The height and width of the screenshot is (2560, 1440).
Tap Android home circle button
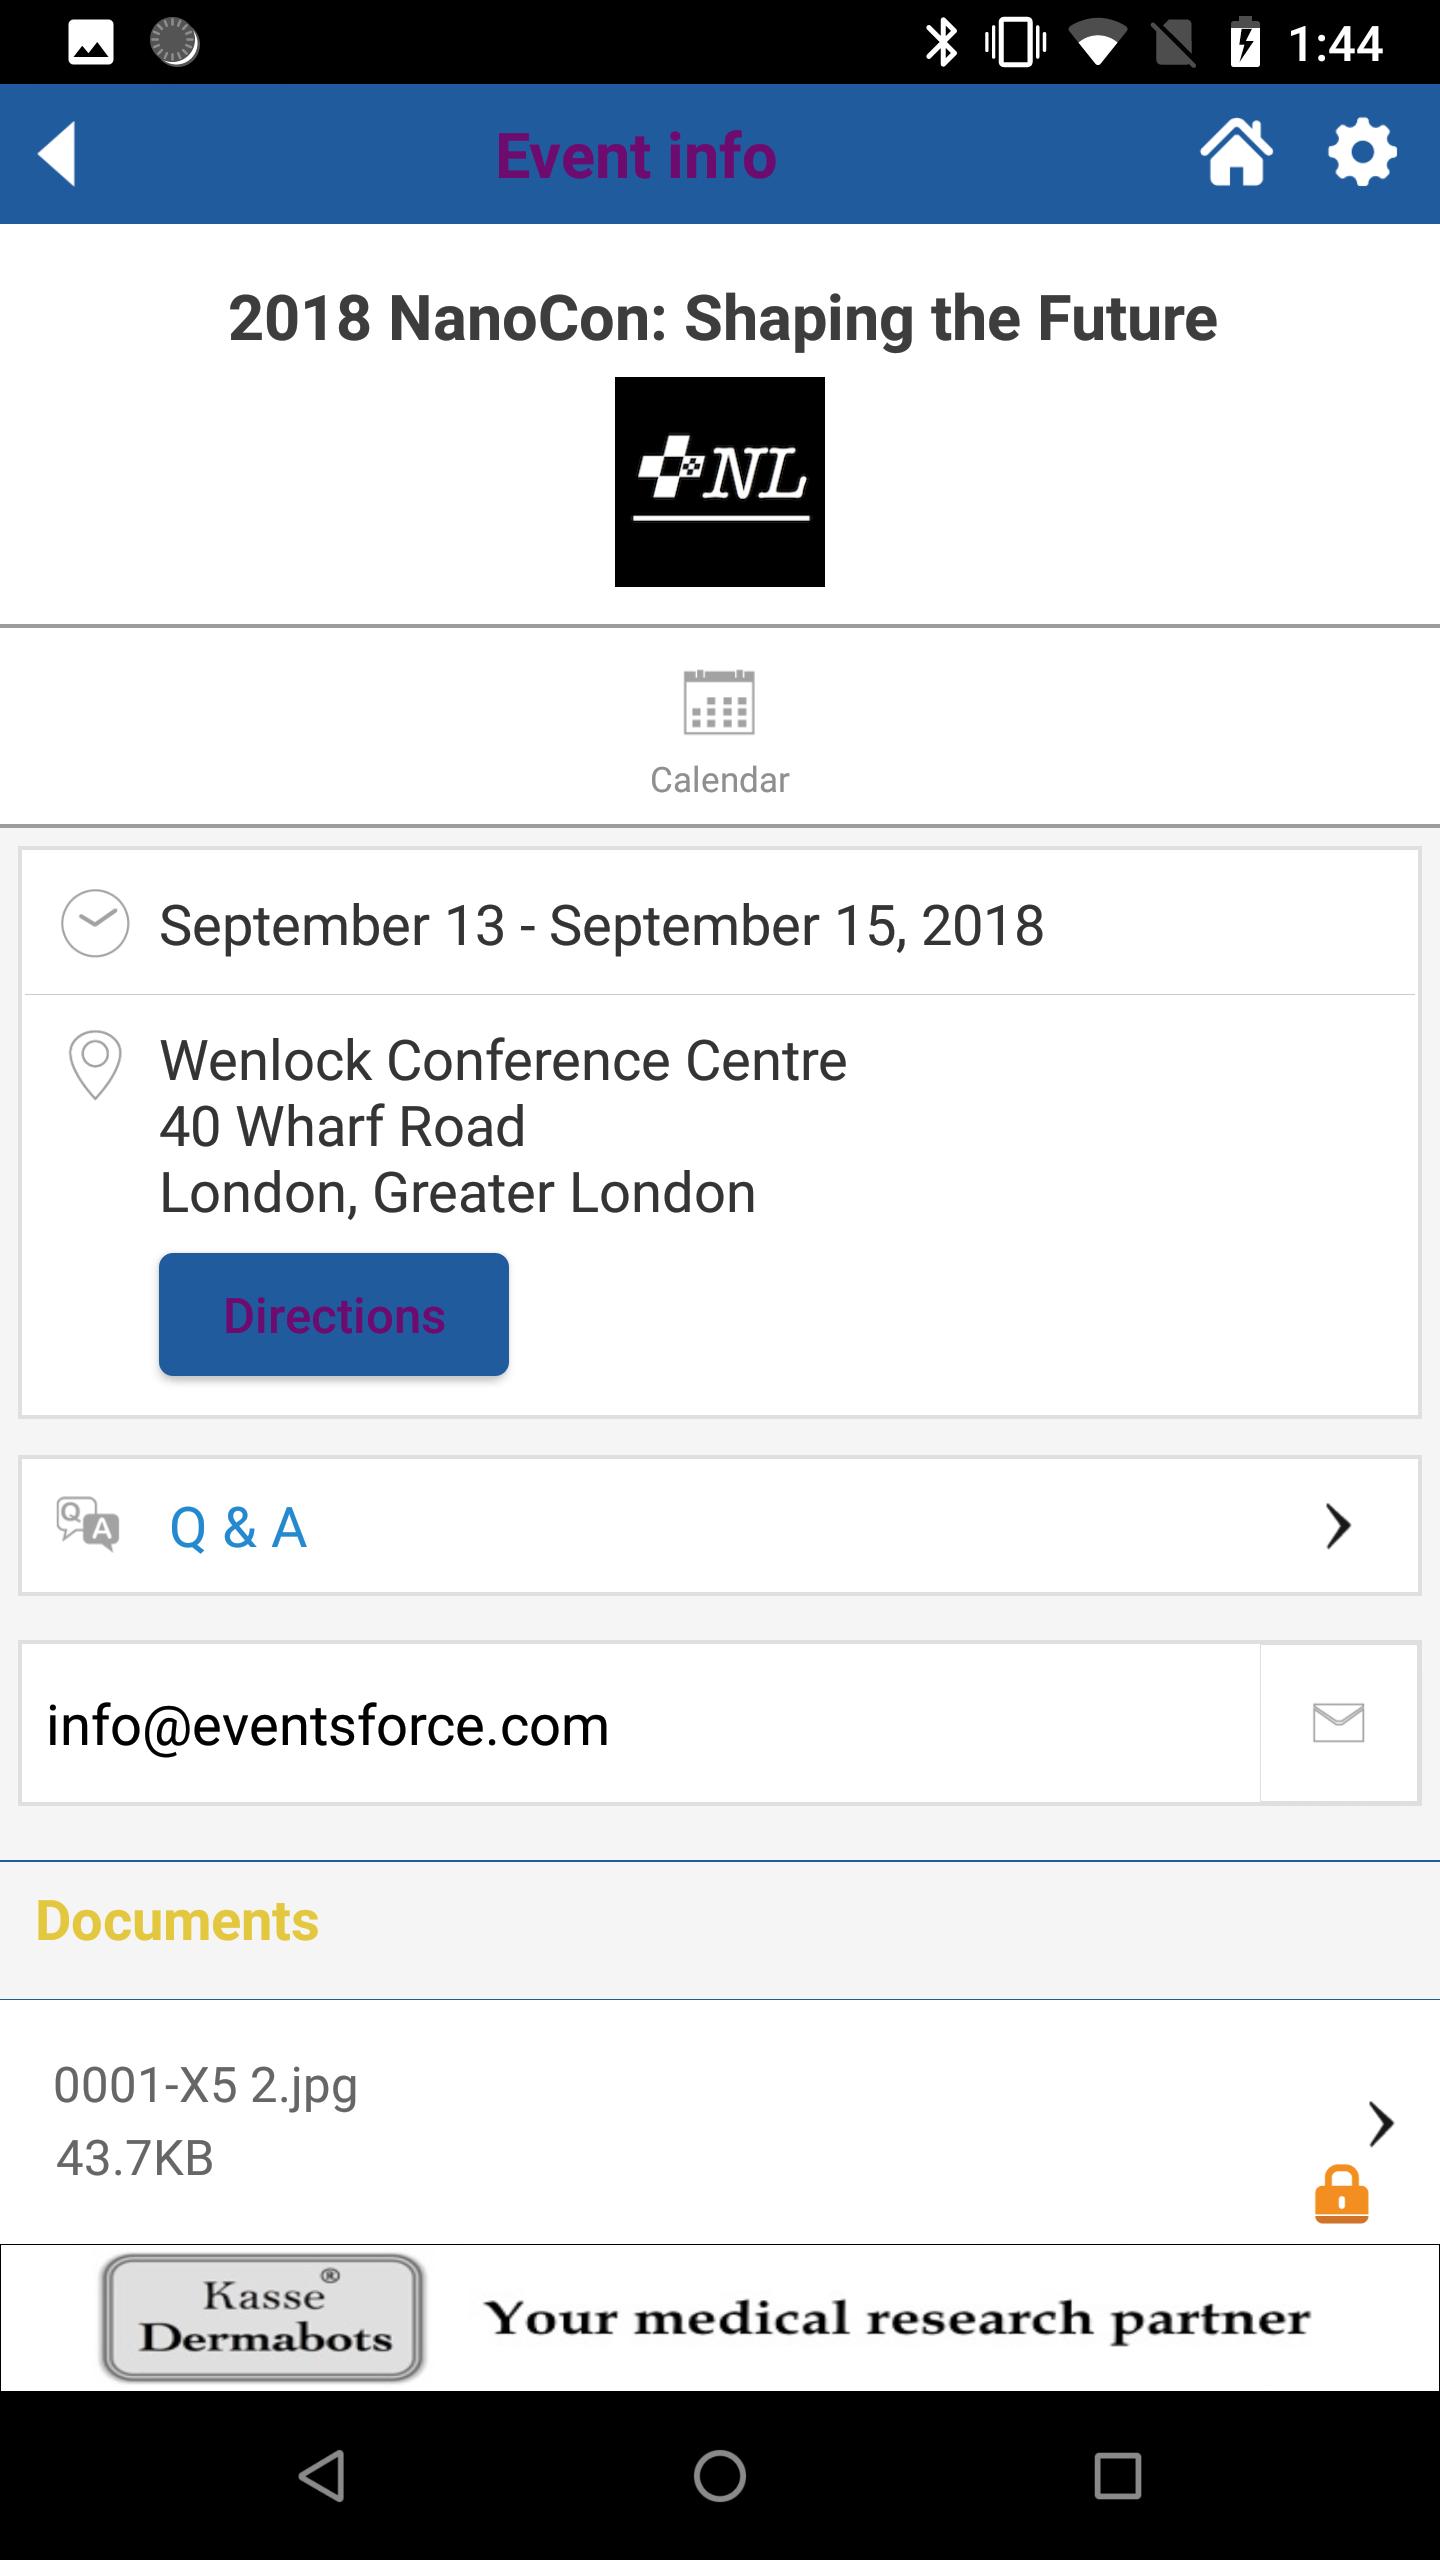(x=720, y=2476)
